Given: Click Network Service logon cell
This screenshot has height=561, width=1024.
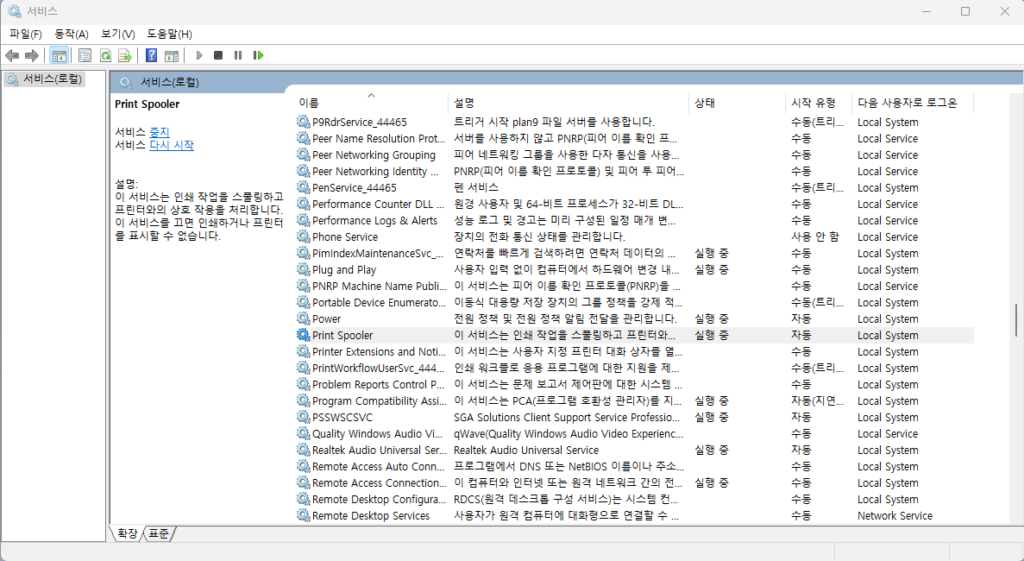Looking at the screenshot, I should 895,515.
